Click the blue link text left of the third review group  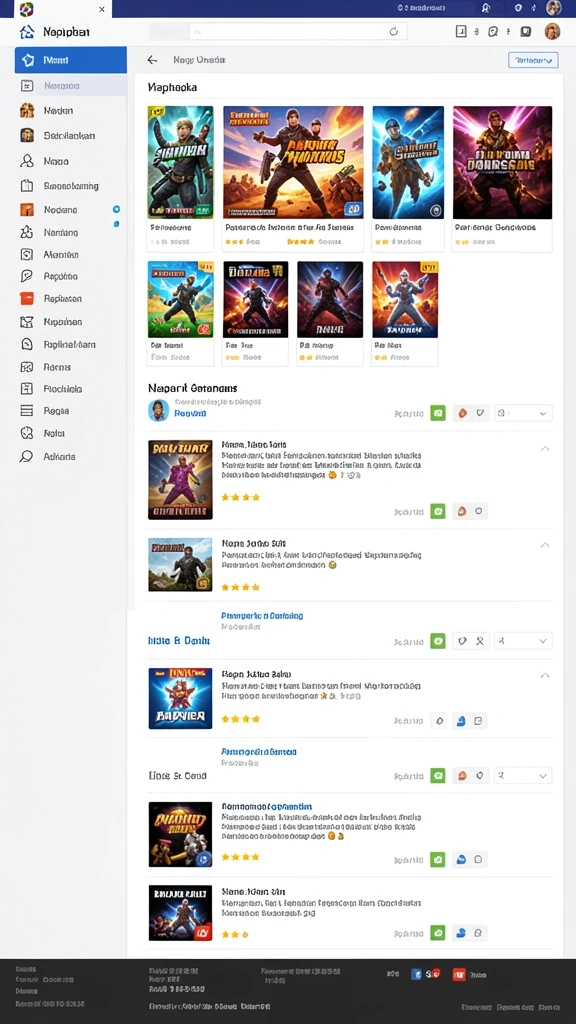click(178, 641)
